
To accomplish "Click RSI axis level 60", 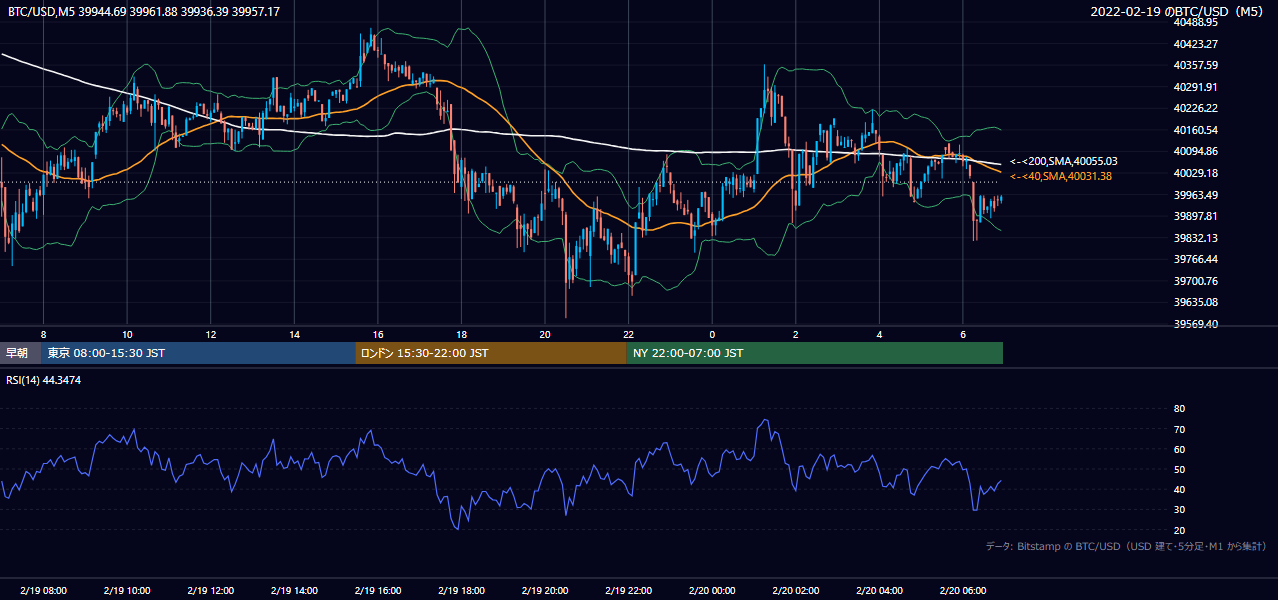I will 1180,449.
